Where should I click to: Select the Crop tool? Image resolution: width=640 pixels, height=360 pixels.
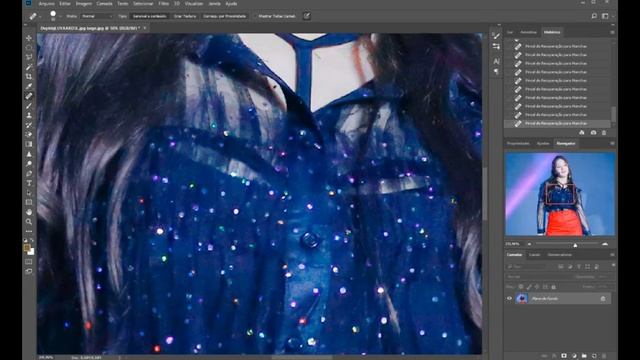[29, 76]
